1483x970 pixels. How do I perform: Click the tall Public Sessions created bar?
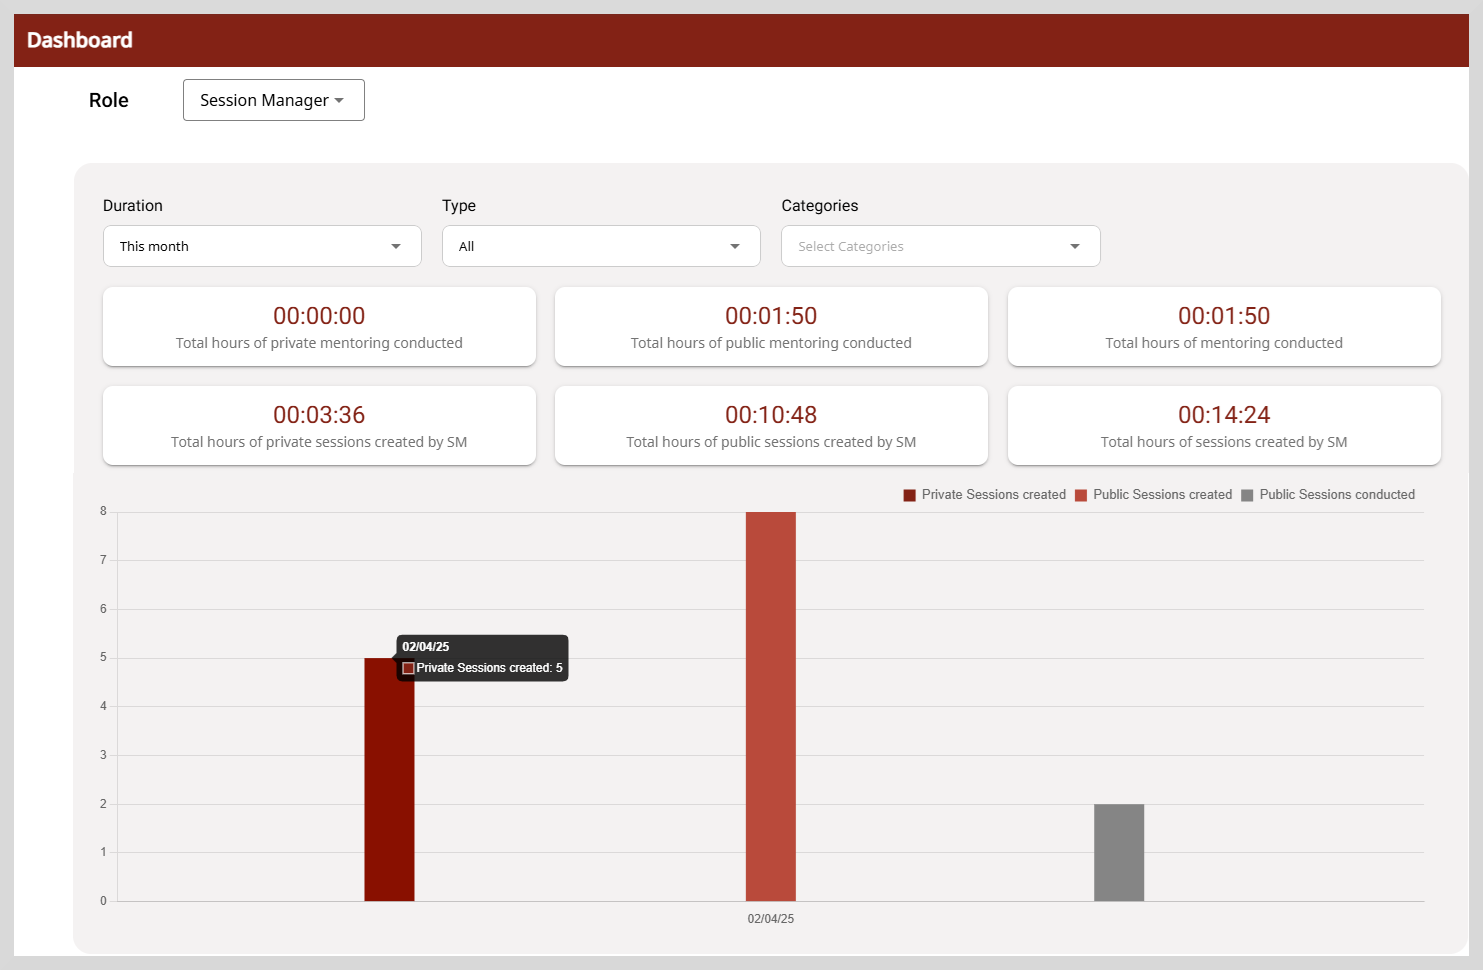pos(770,705)
